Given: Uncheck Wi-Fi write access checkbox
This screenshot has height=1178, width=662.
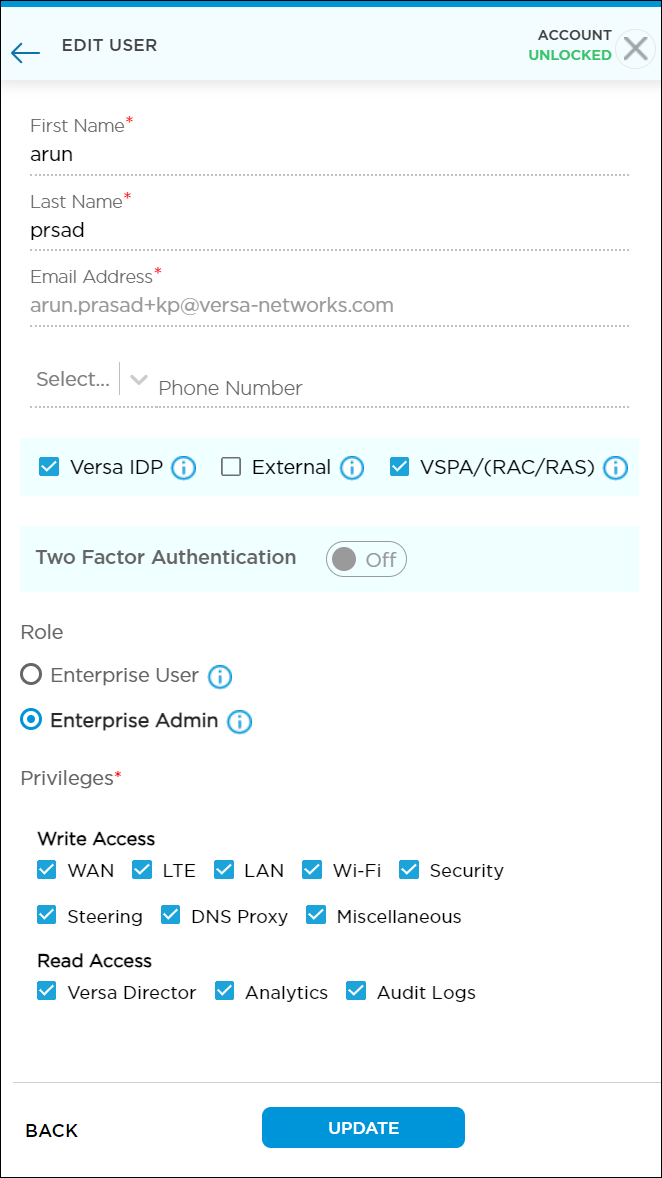Looking at the screenshot, I should tap(312, 870).
